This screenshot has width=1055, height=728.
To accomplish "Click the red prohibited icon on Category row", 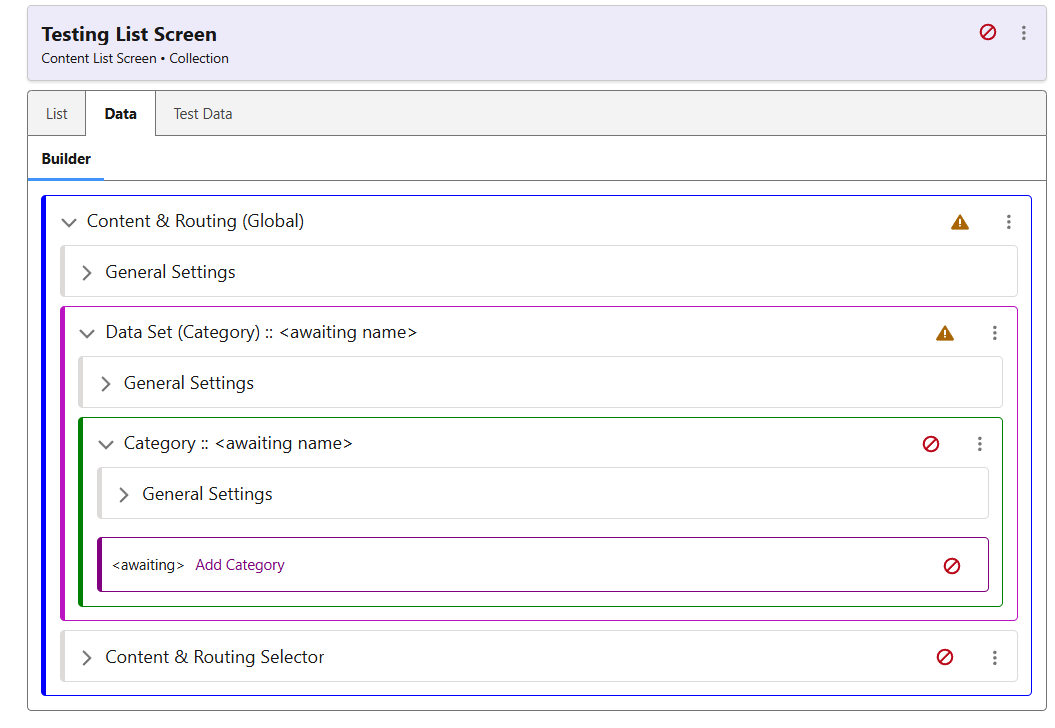I will click(x=931, y=444).
